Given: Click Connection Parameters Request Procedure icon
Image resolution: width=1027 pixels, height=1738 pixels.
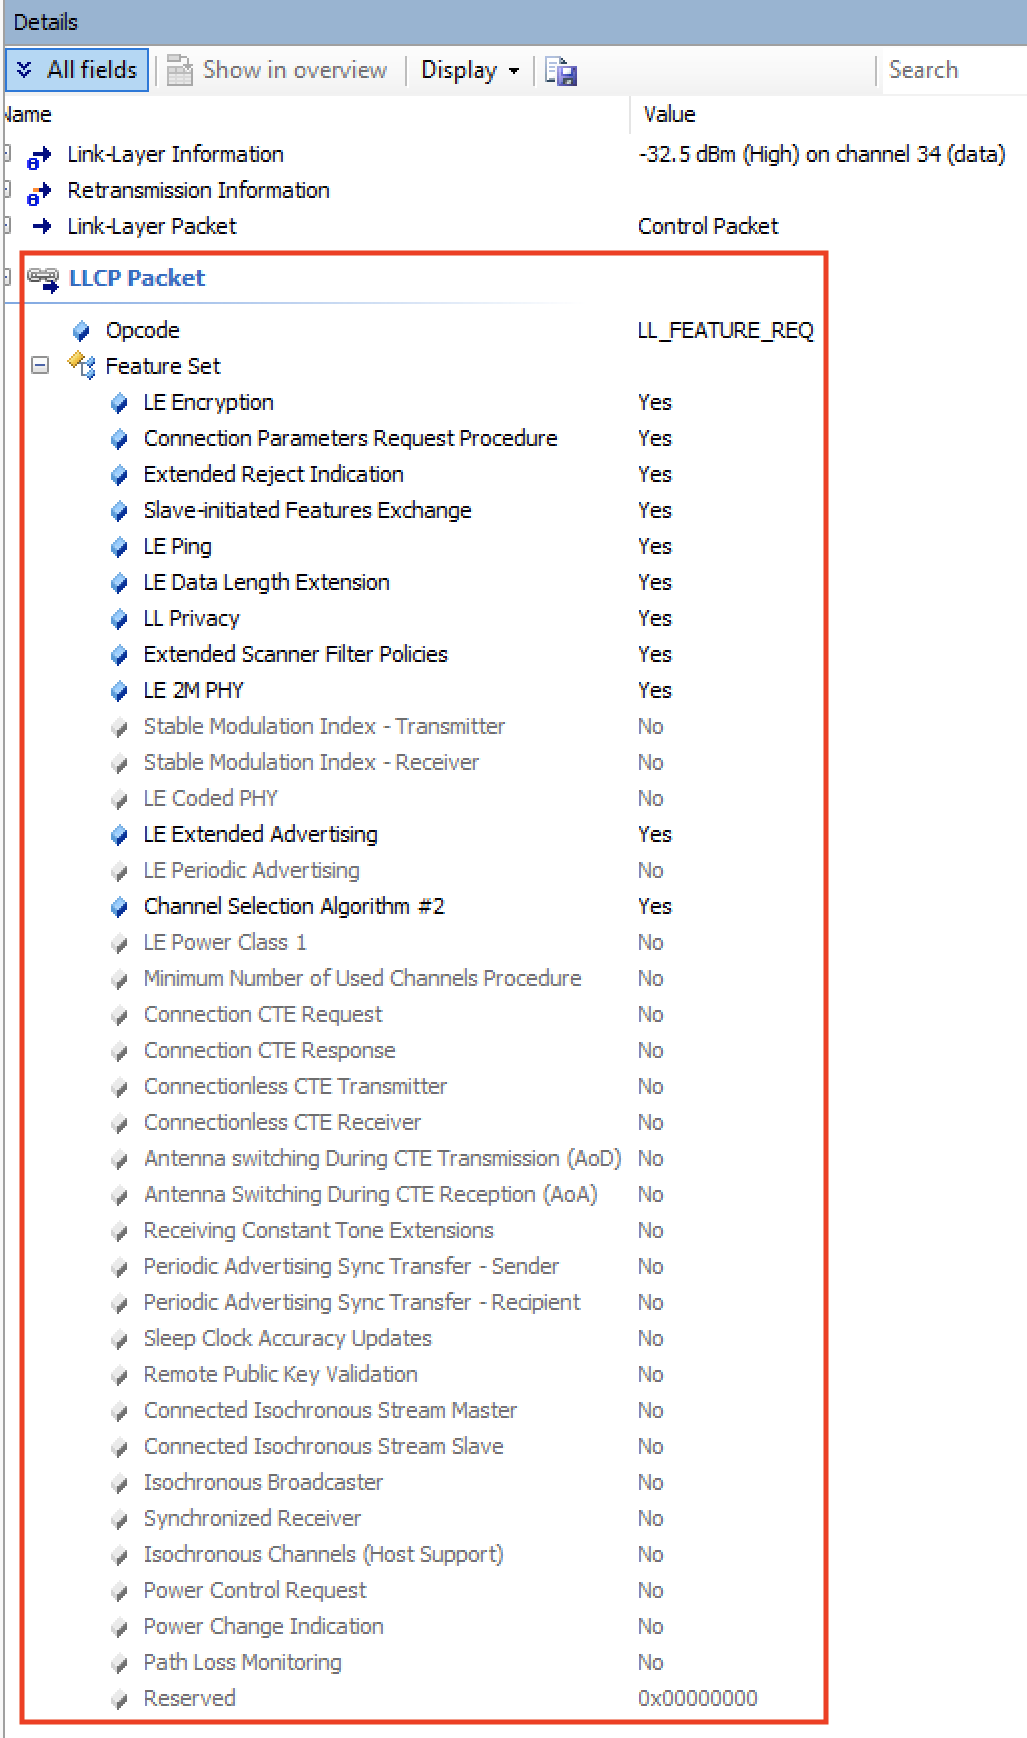Looking at the screenshot, I should pos(119,439).
